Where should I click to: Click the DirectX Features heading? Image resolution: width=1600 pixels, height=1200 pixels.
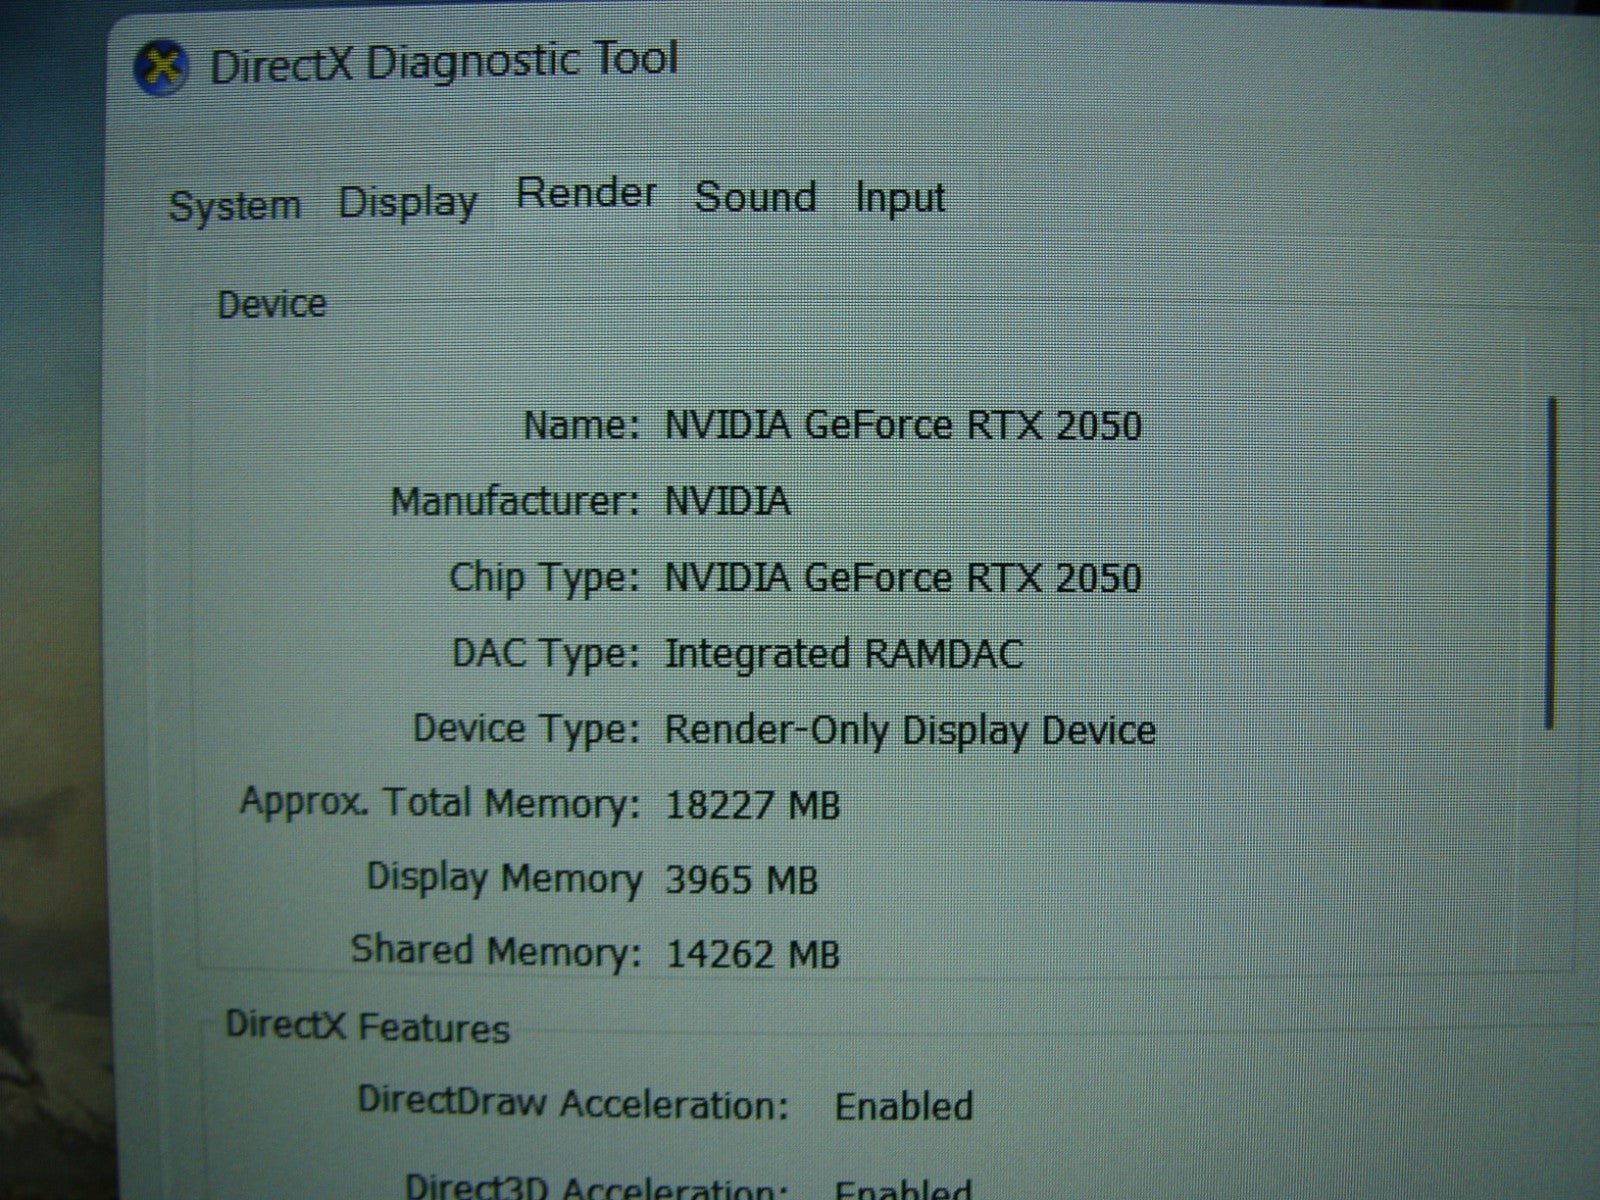click(x=367, y=1027)
